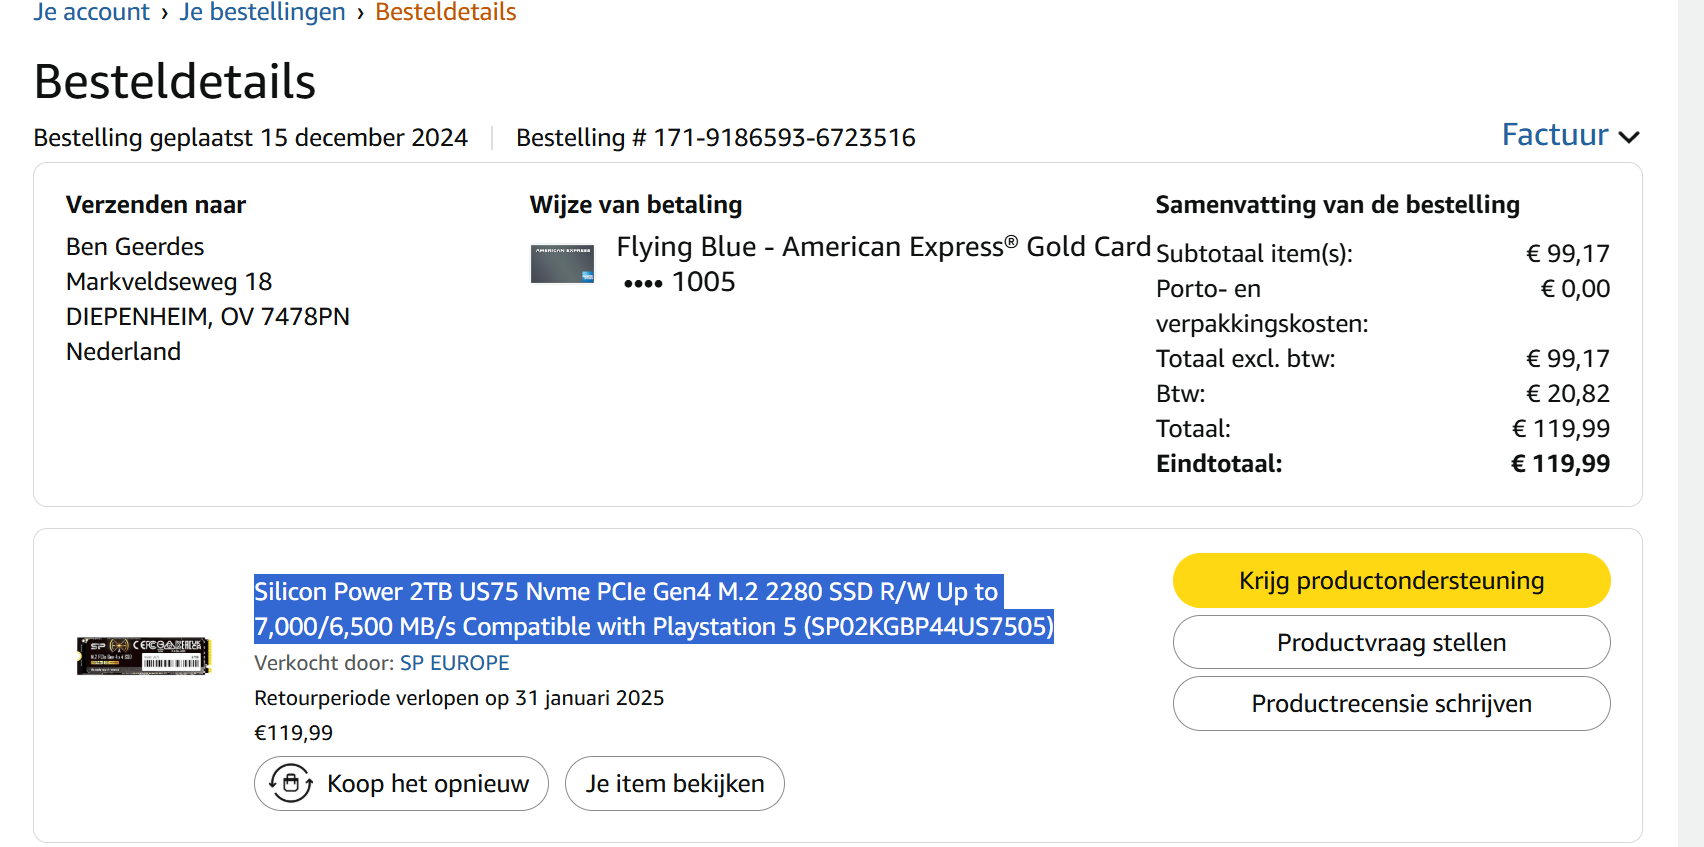The width and height of the screenshot is (1704, 847).
Task: Go to the Je account breadcrumb
Action: (x=91, y=12)
